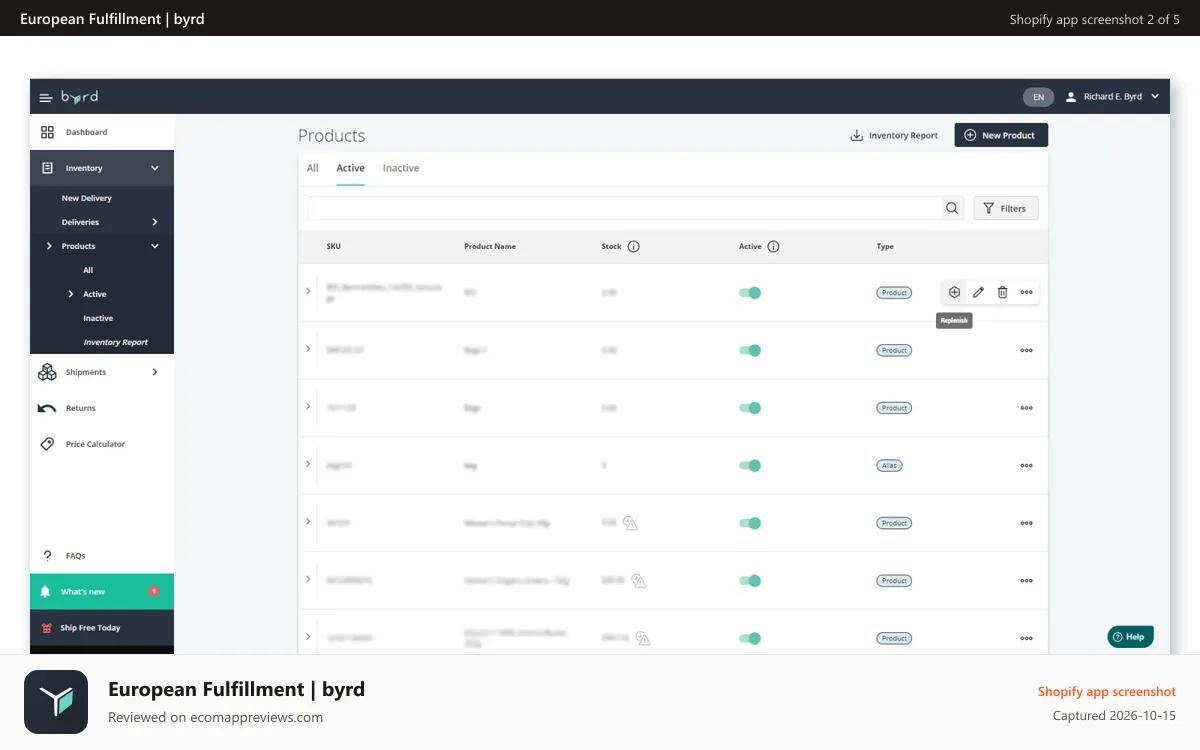Click the product search input field
This screenshot has height=750, width=1200.
tap(625, 208)
